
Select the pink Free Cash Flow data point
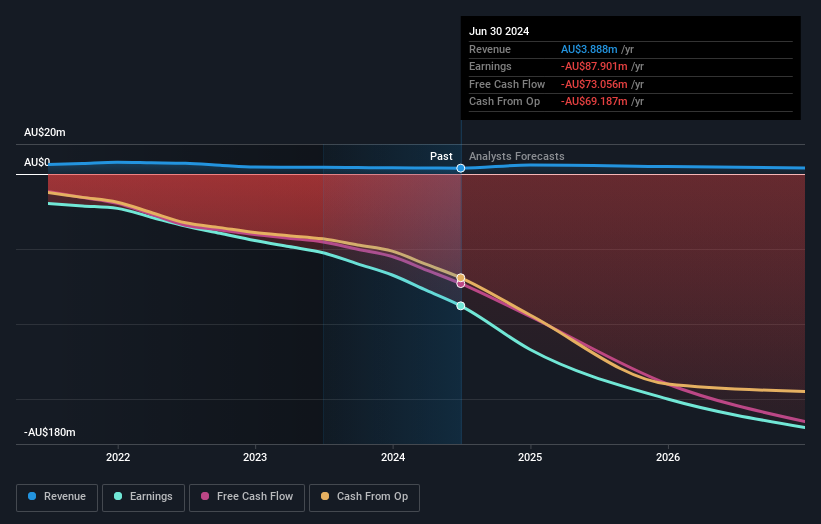pyautogui.click(x=461, y=284)
